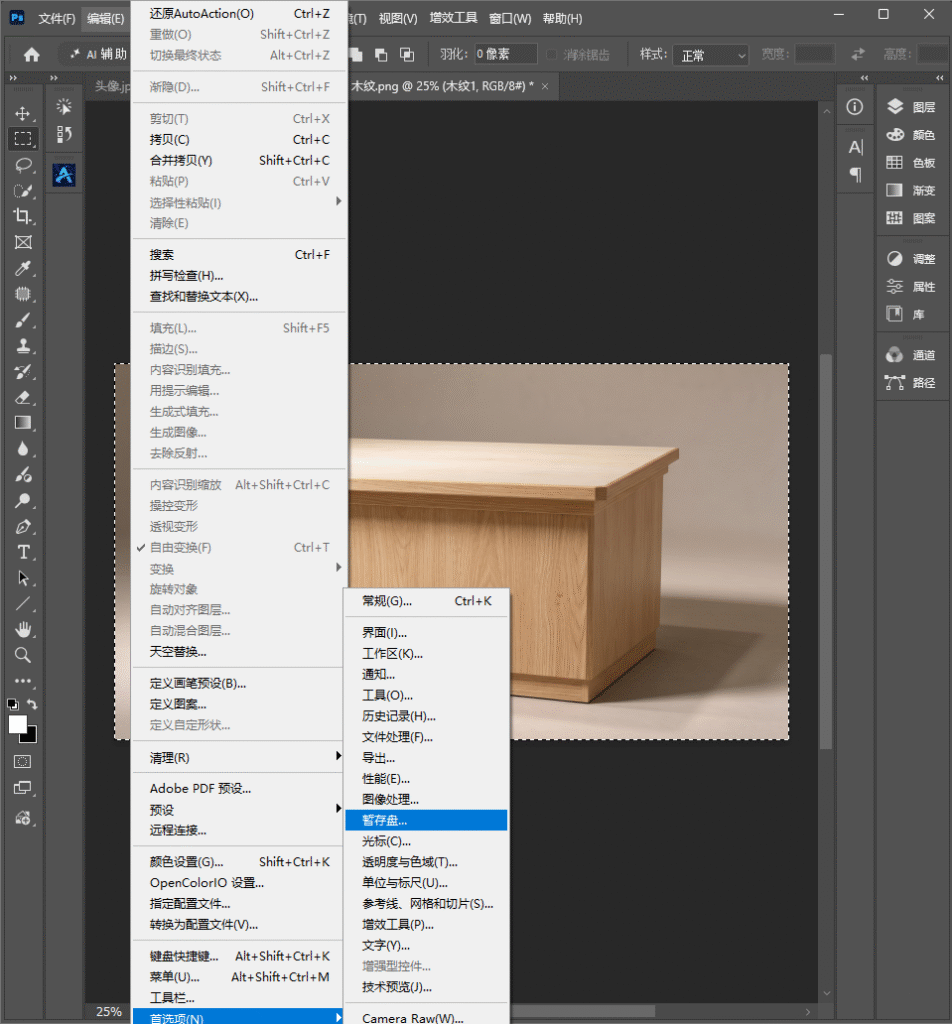Select the Eyedropper tool
The image size is (952, 1024).
(23, 268)
